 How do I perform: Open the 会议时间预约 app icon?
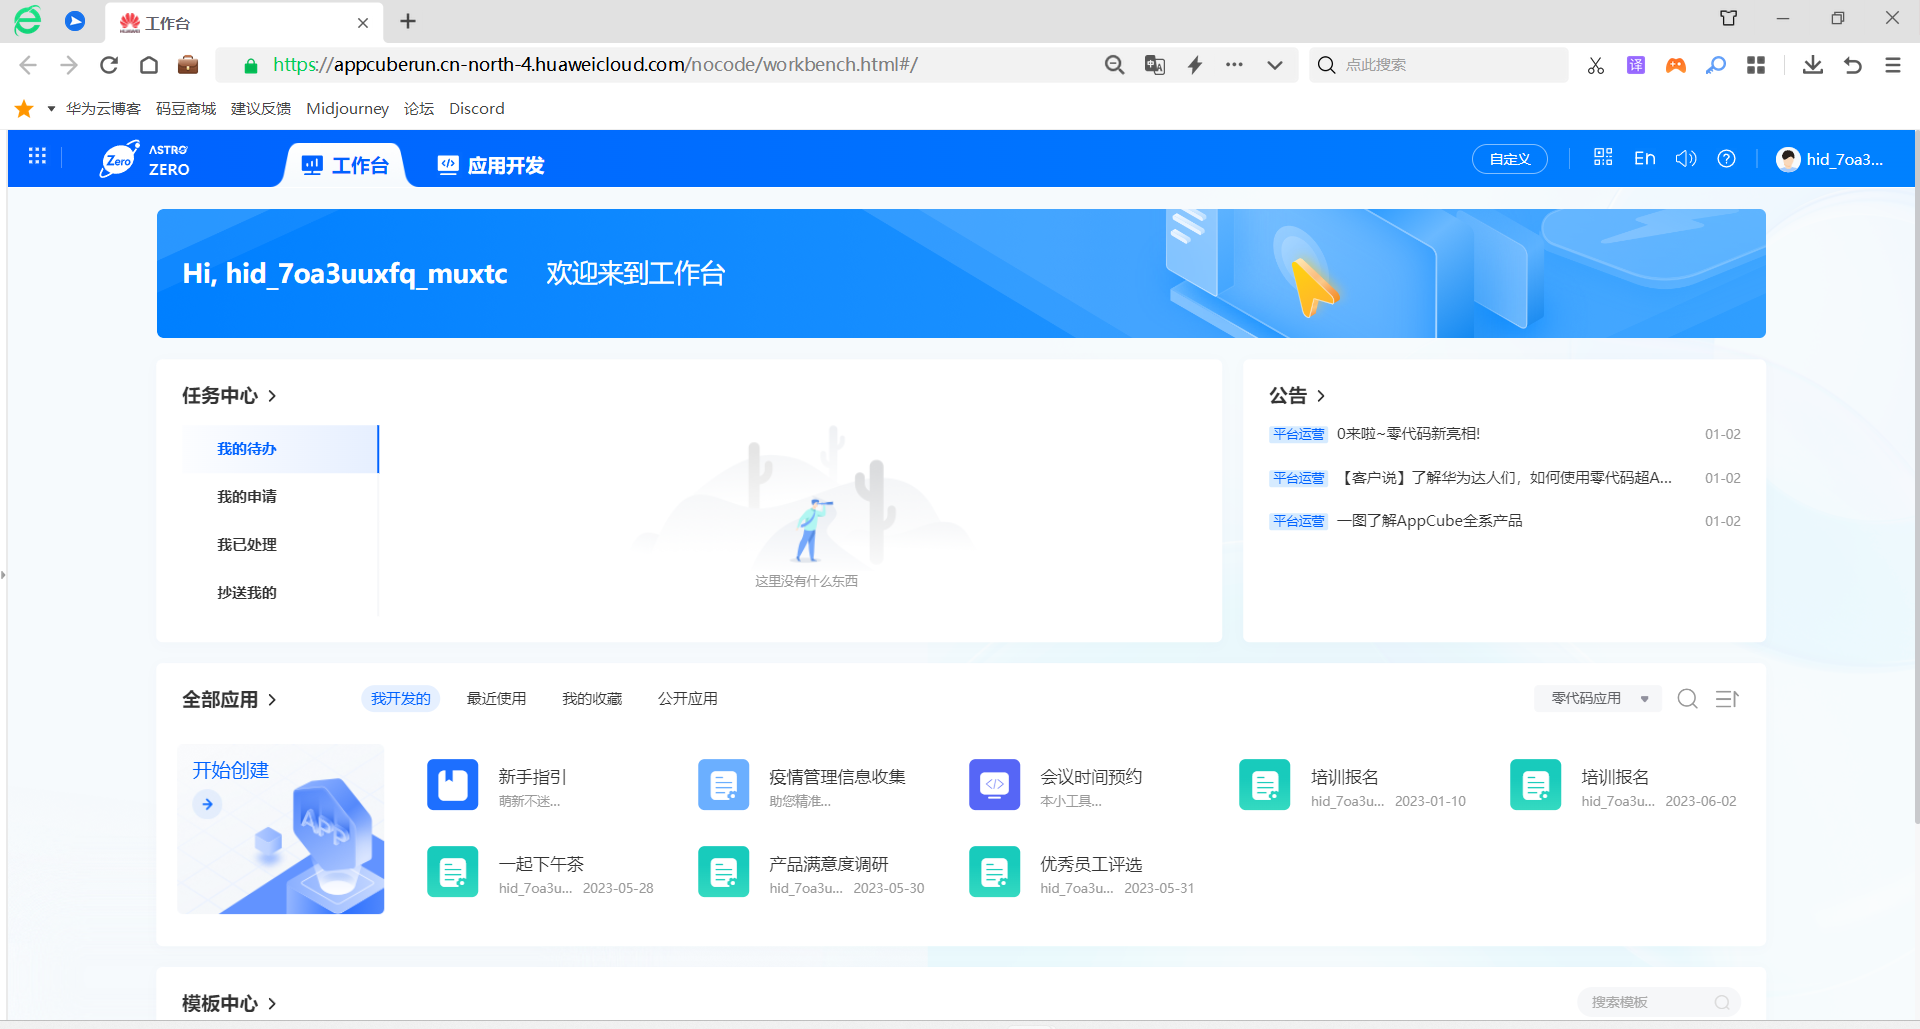[995, 784]
